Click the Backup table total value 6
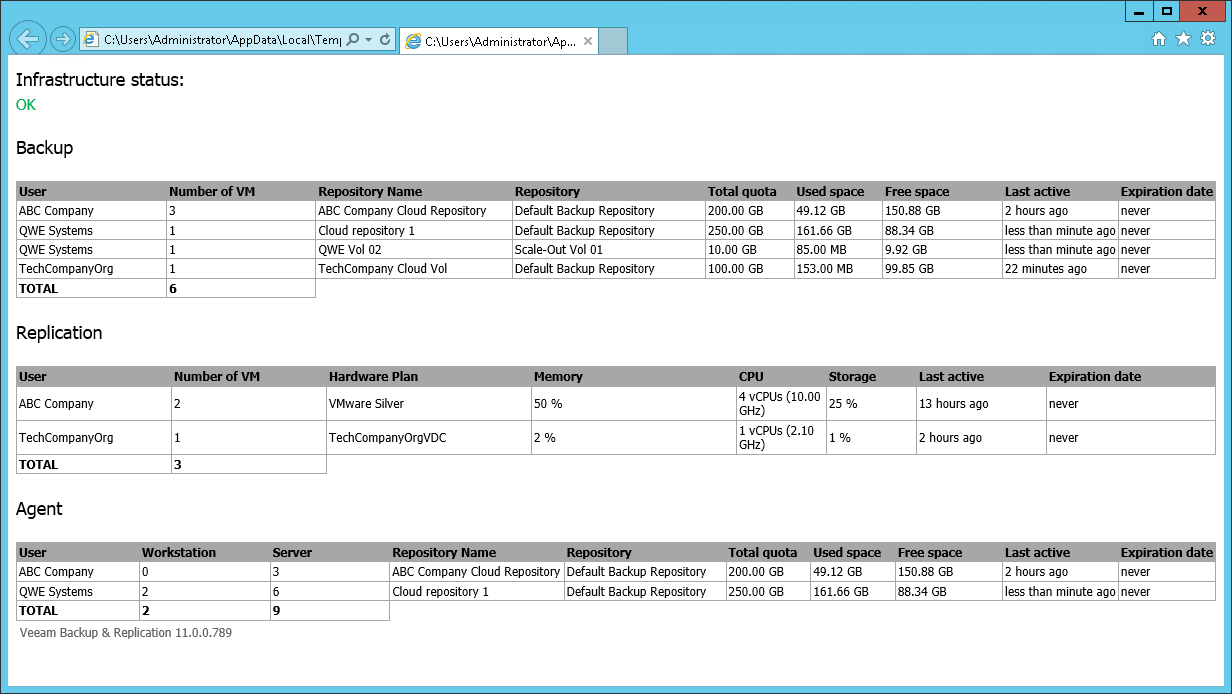Screen dimensions: 1232x694 [173, 289]
